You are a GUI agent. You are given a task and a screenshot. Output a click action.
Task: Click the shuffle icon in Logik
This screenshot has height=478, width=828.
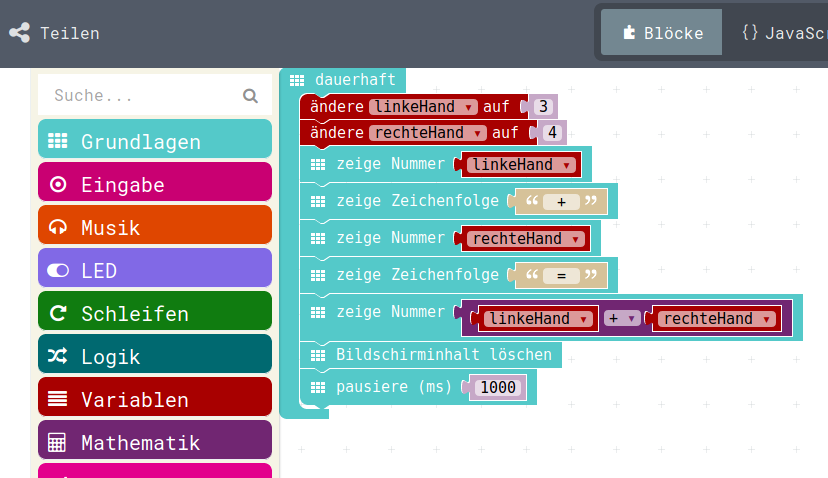click(x=58, y=356)
